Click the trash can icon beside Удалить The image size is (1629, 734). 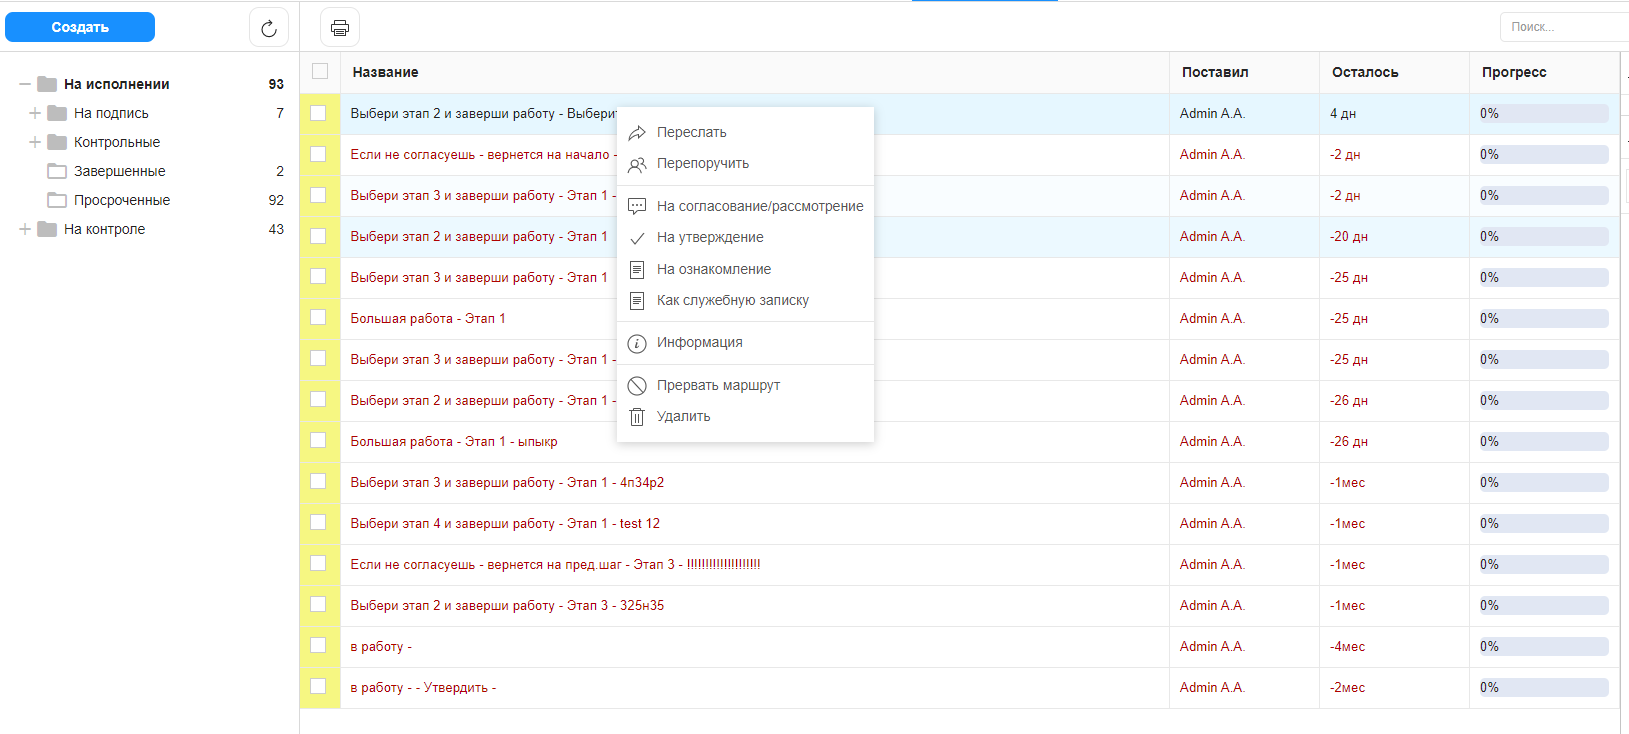click(x=637, y=417)
